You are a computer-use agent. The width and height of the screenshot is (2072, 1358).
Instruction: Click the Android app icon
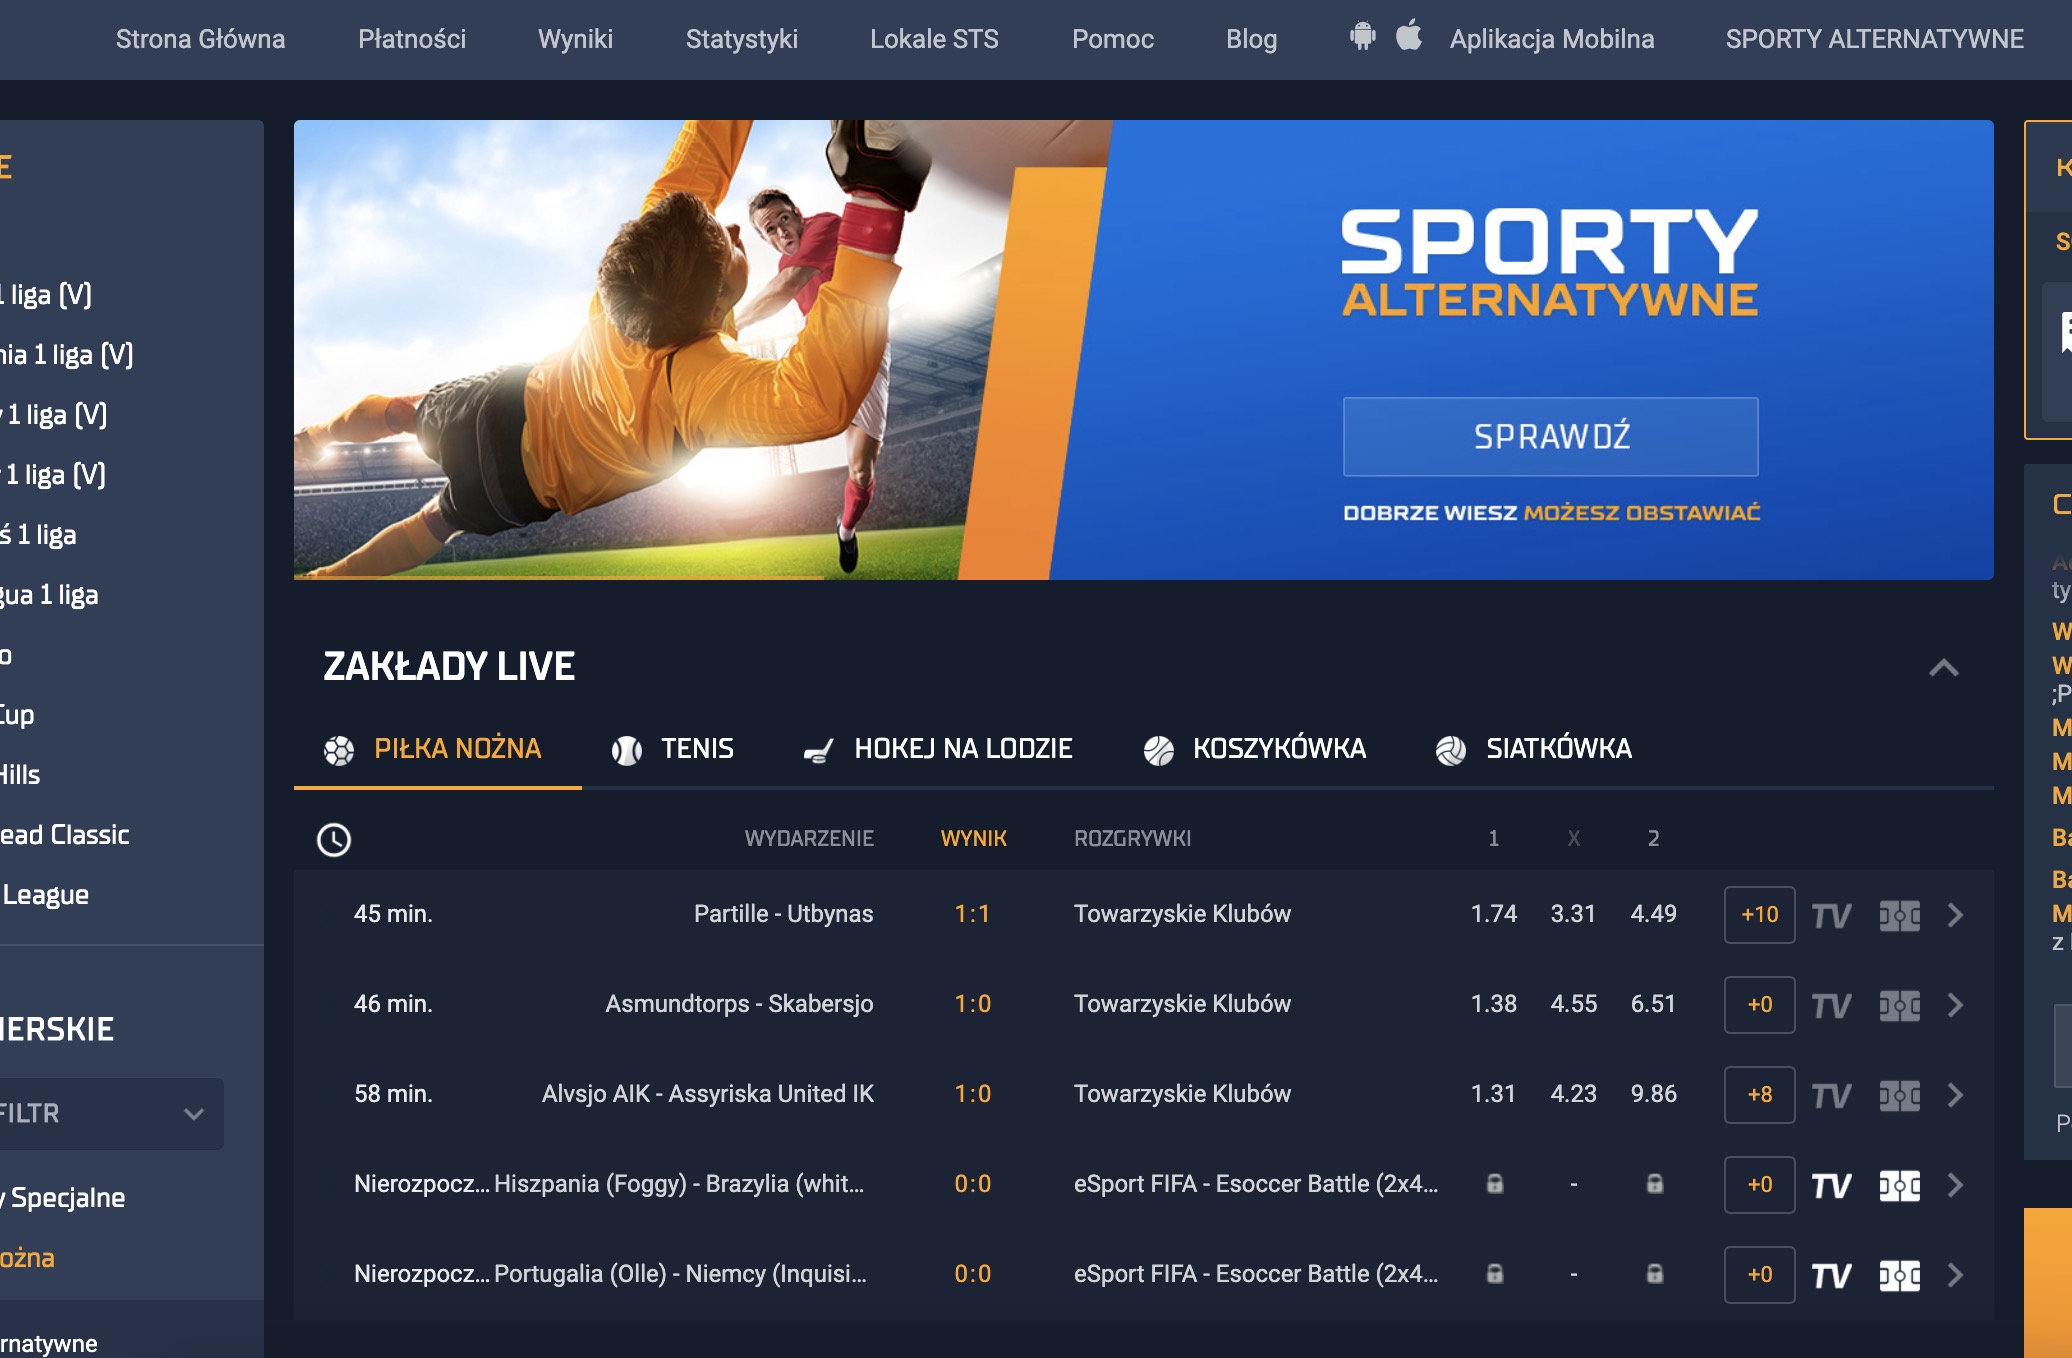coord(1362,37)
